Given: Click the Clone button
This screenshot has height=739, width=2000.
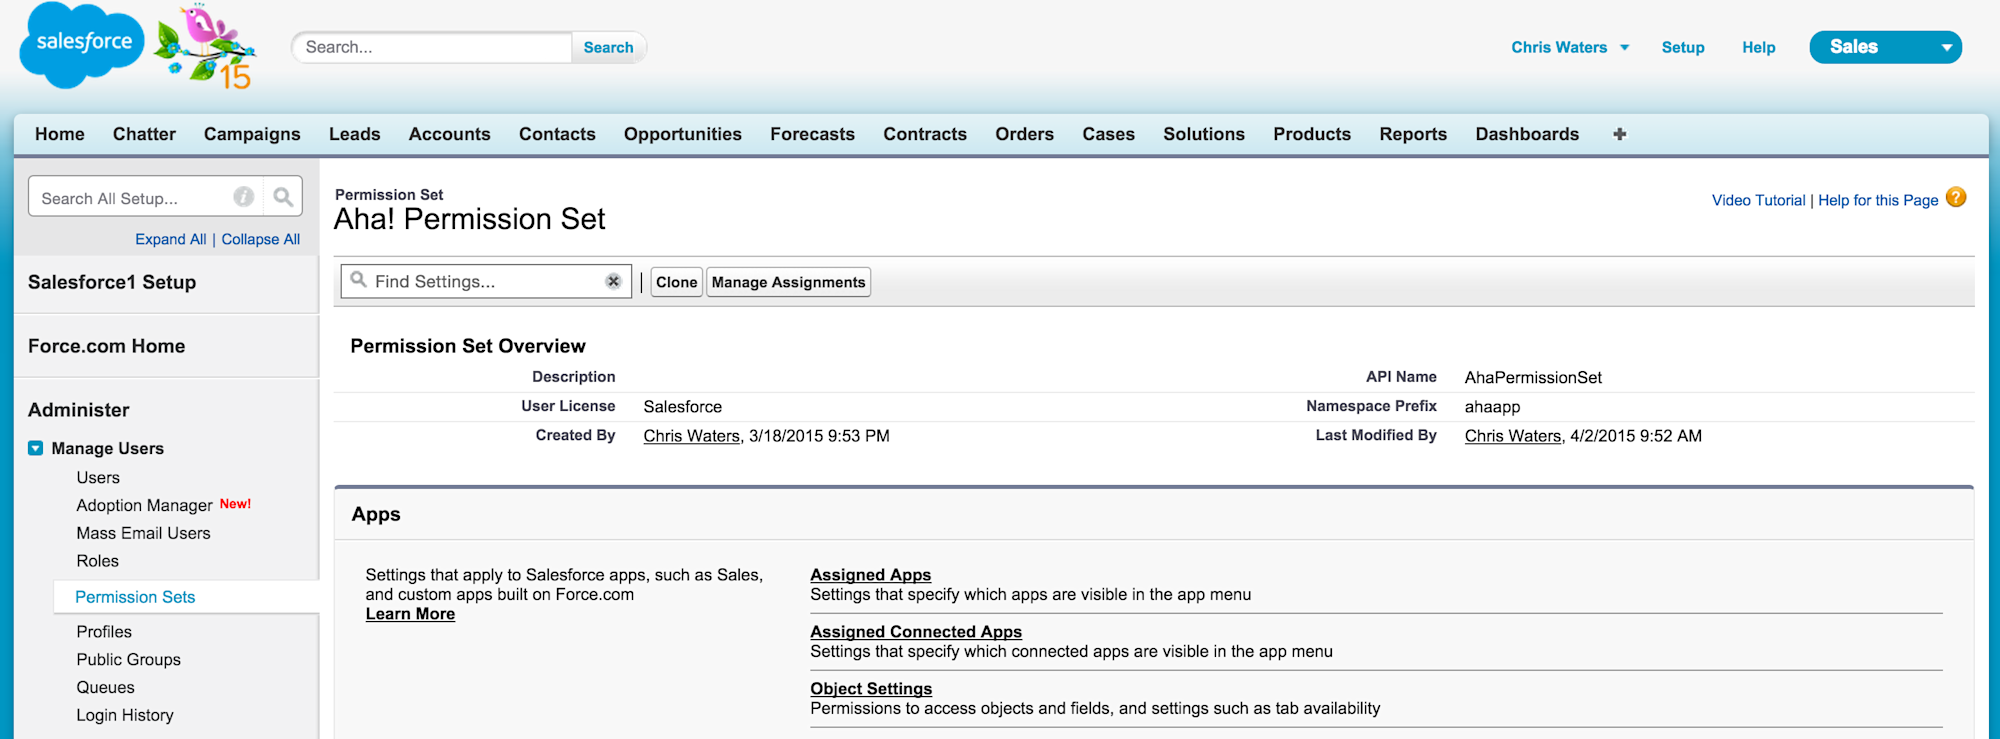Looking at the screenshot, I should point(677,282).
